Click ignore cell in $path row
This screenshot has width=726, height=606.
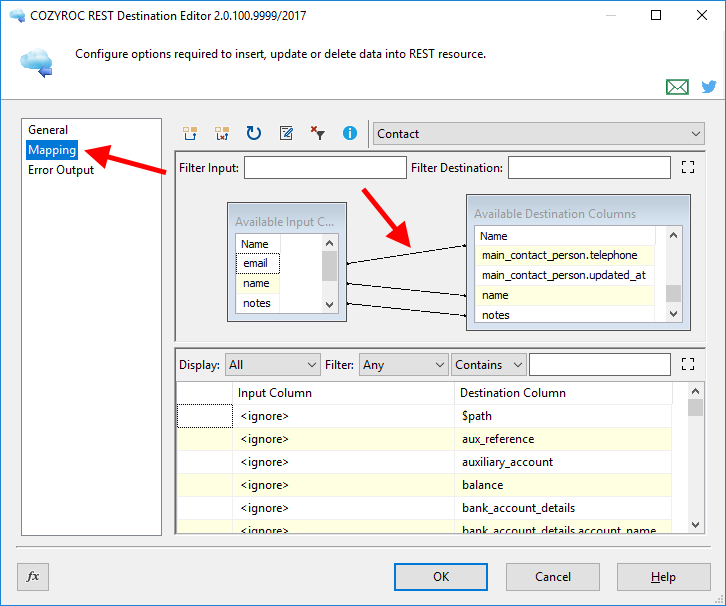[x=343, y=416]
